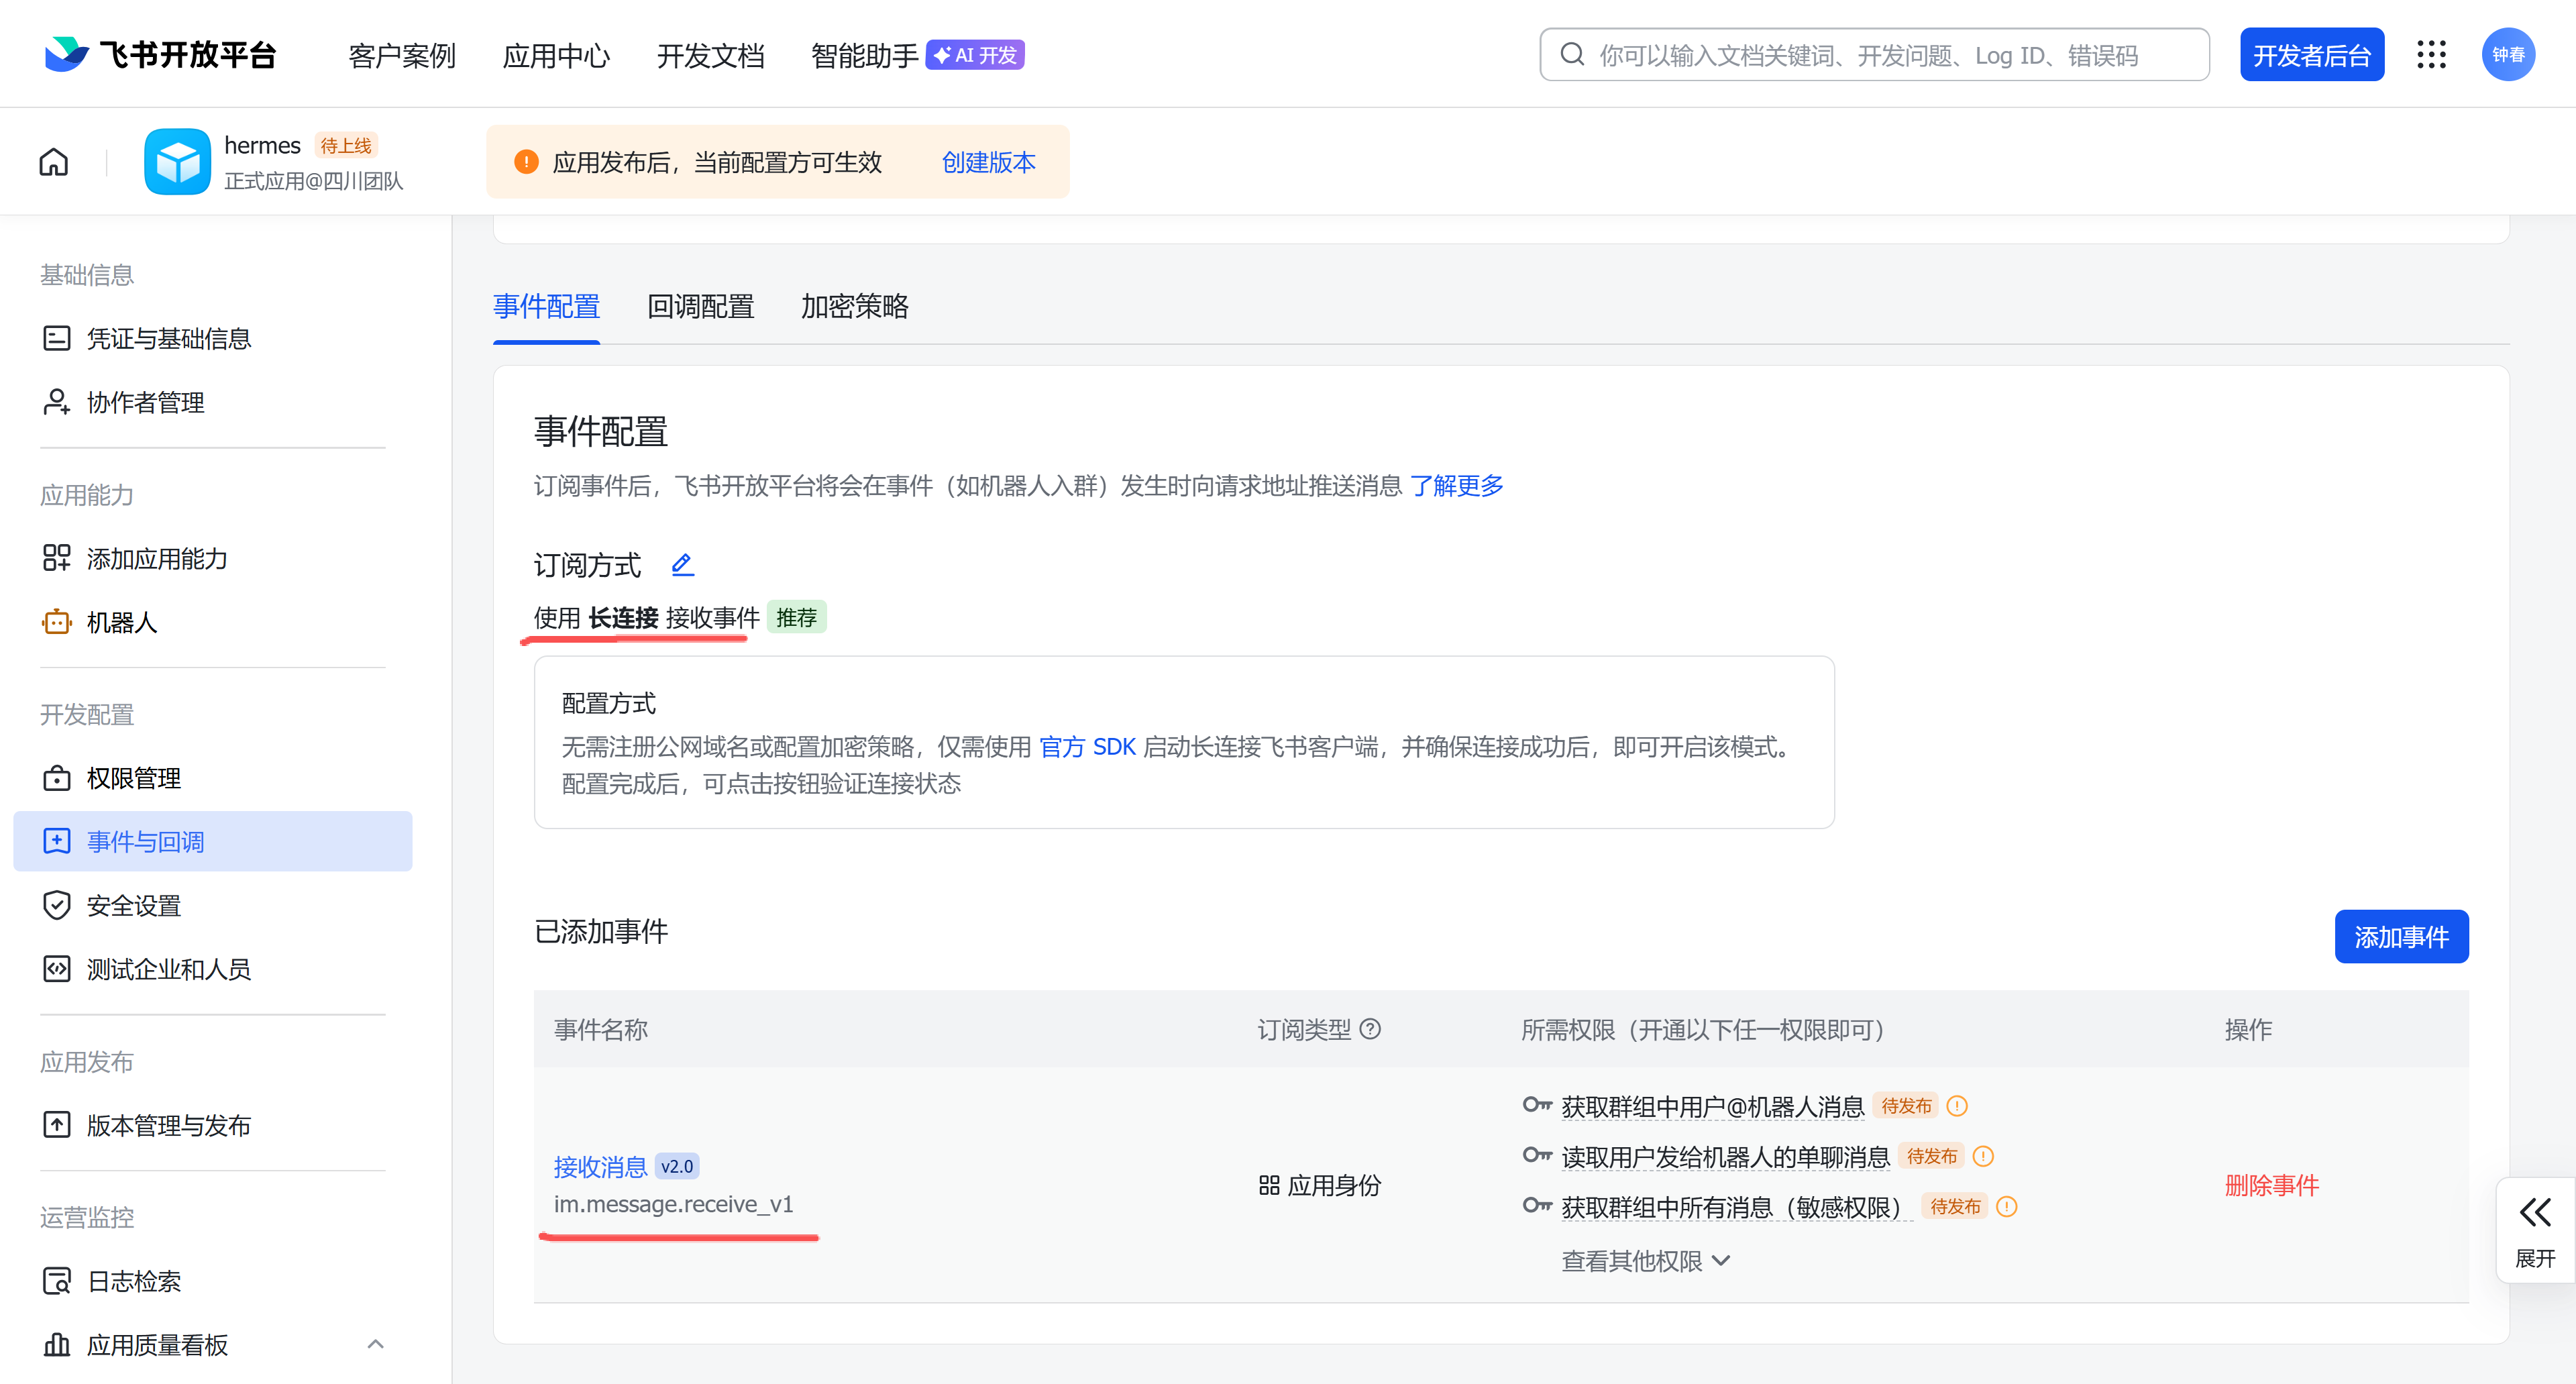Click the orange alert icon in publish banner

pyautogui.click(x=526, y=162)
